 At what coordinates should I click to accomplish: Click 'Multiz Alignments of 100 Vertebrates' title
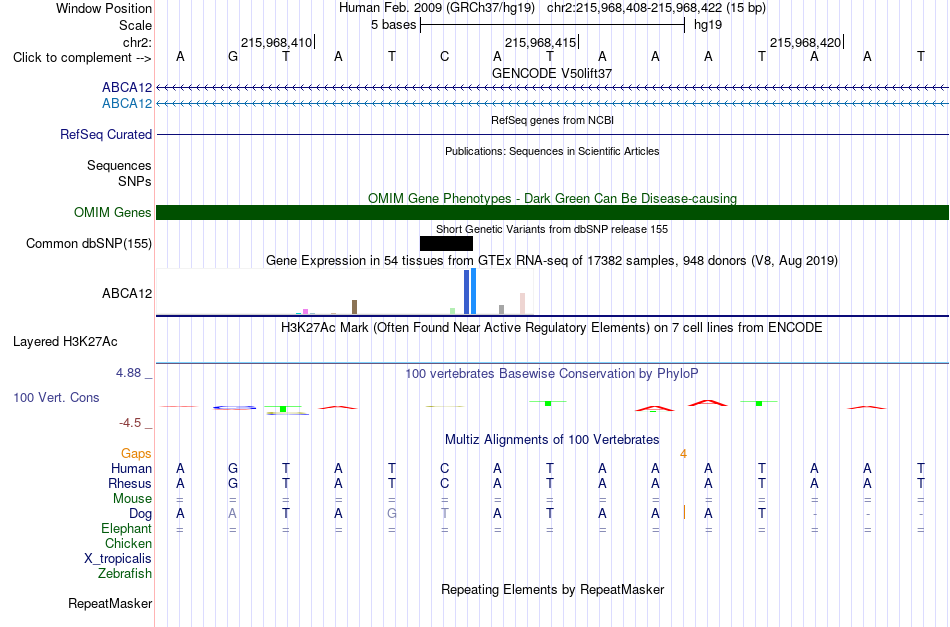552,439
